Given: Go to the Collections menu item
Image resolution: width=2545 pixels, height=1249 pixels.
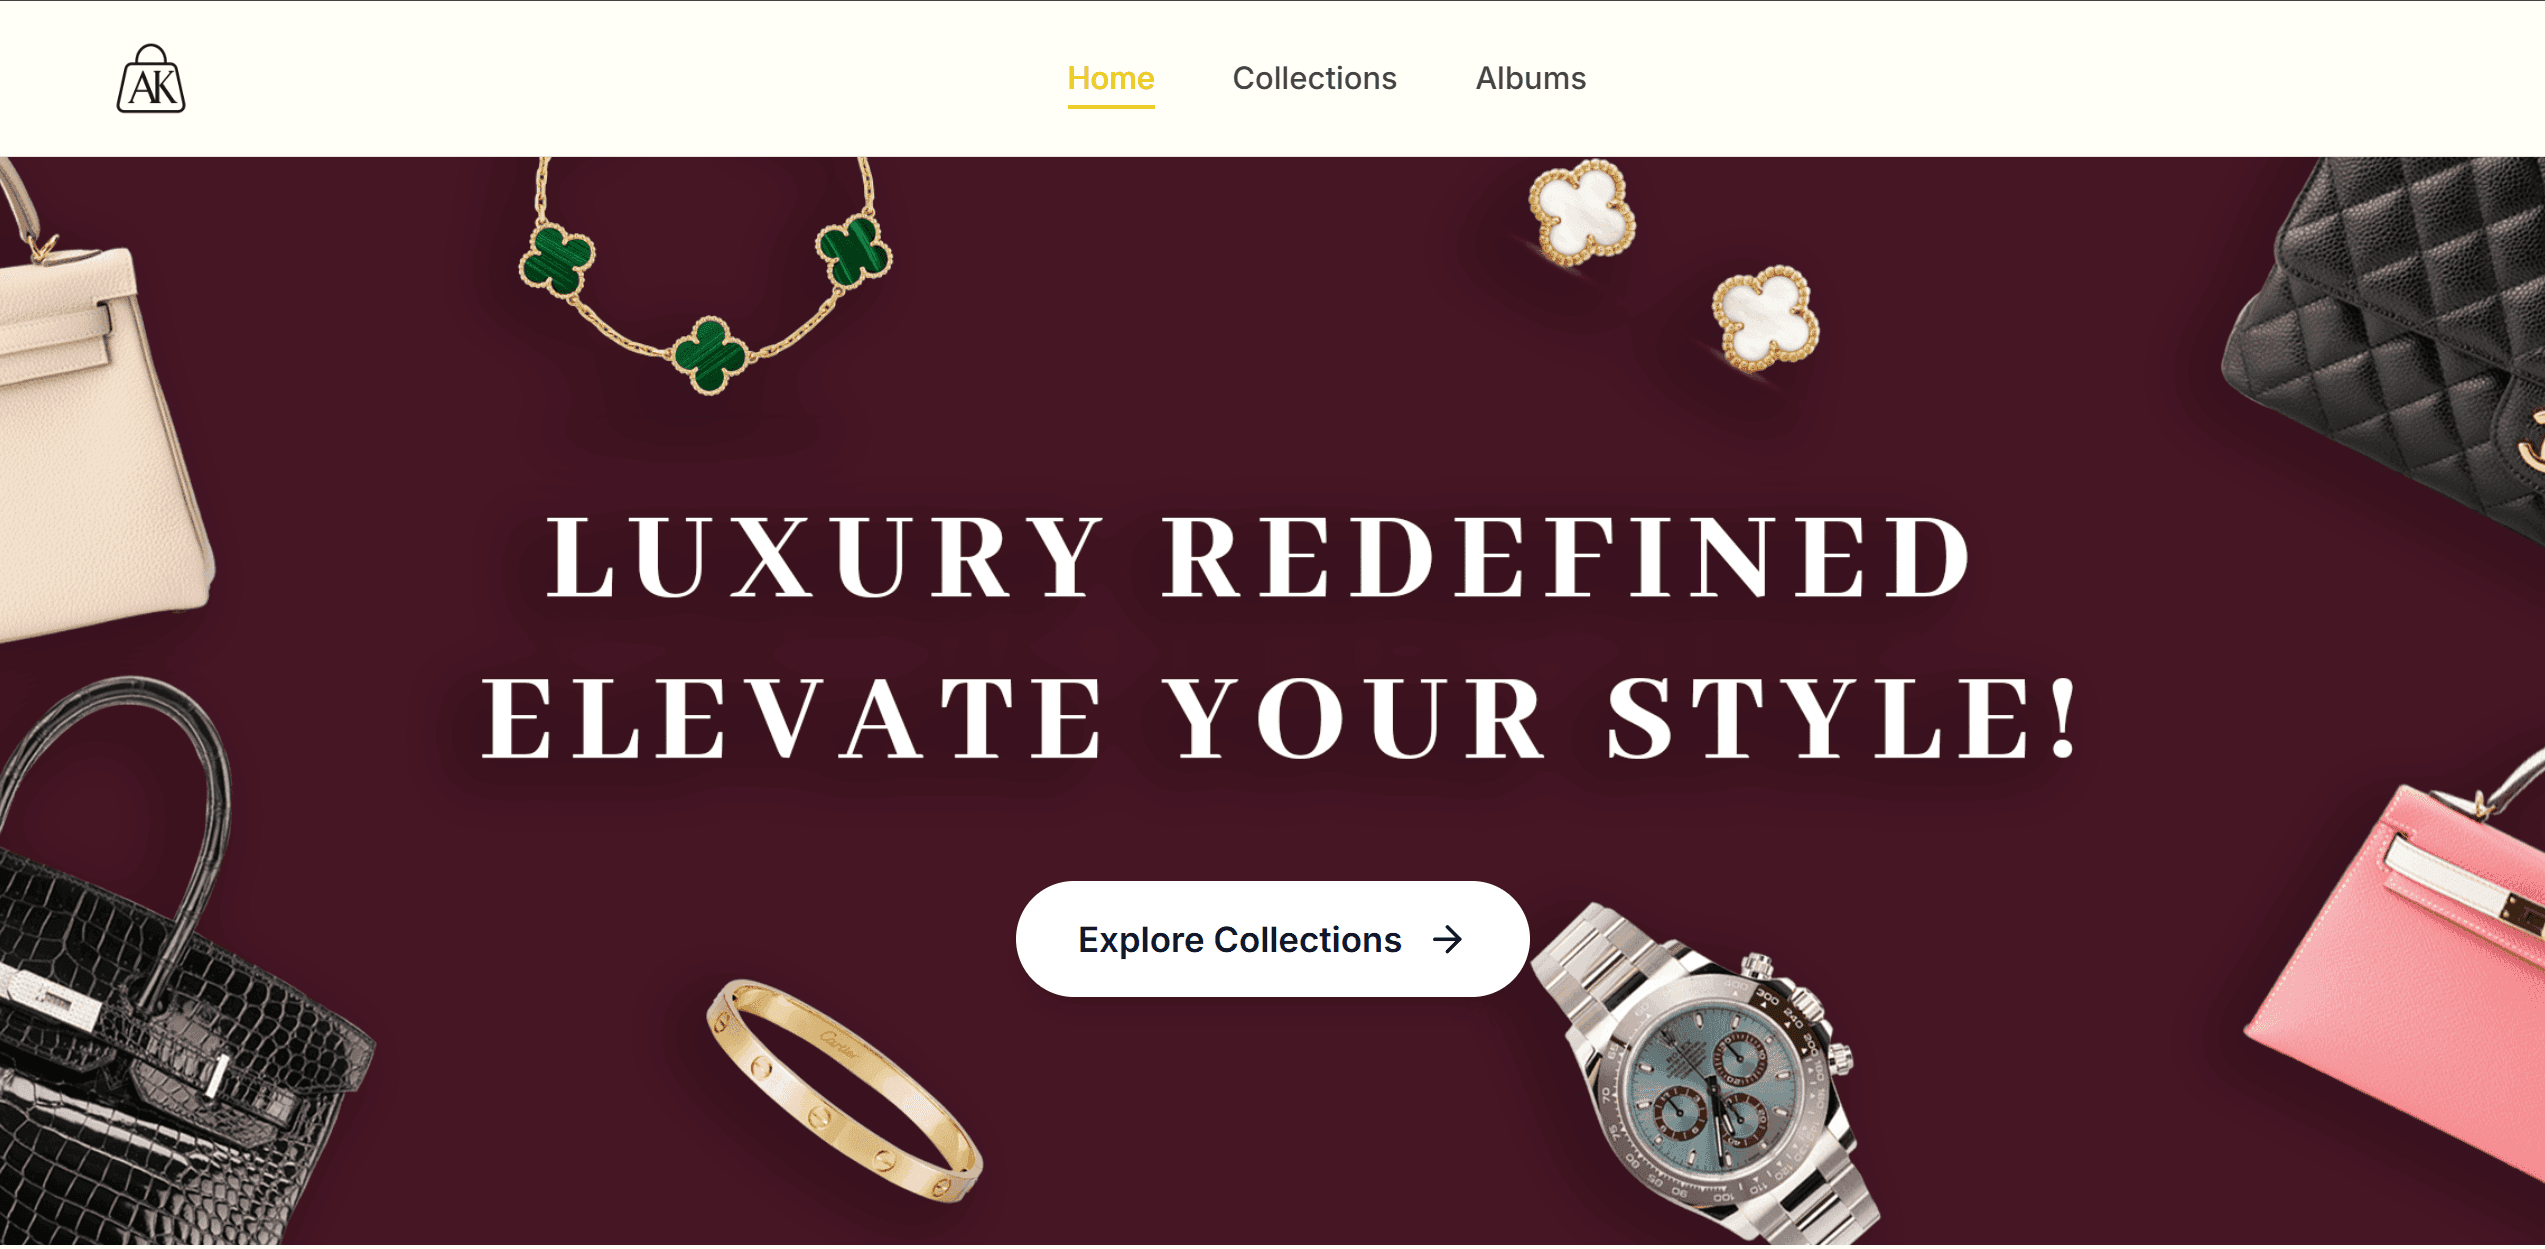Looking at the screenshot, I should click(1314, 78).
